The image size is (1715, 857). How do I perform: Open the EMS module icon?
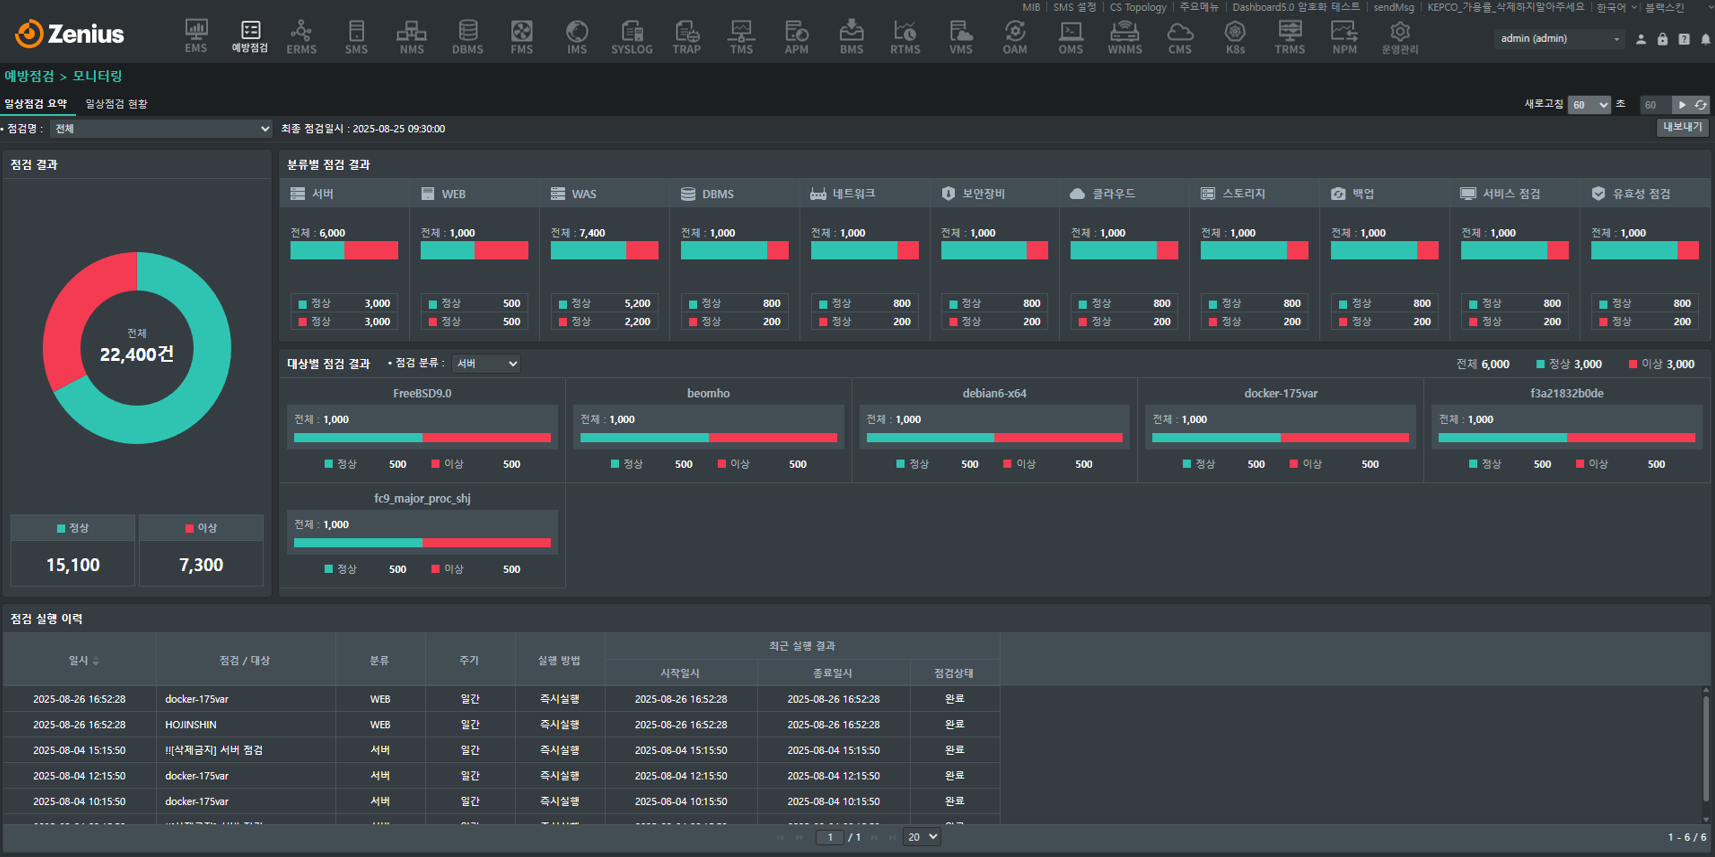pos(196,36)
